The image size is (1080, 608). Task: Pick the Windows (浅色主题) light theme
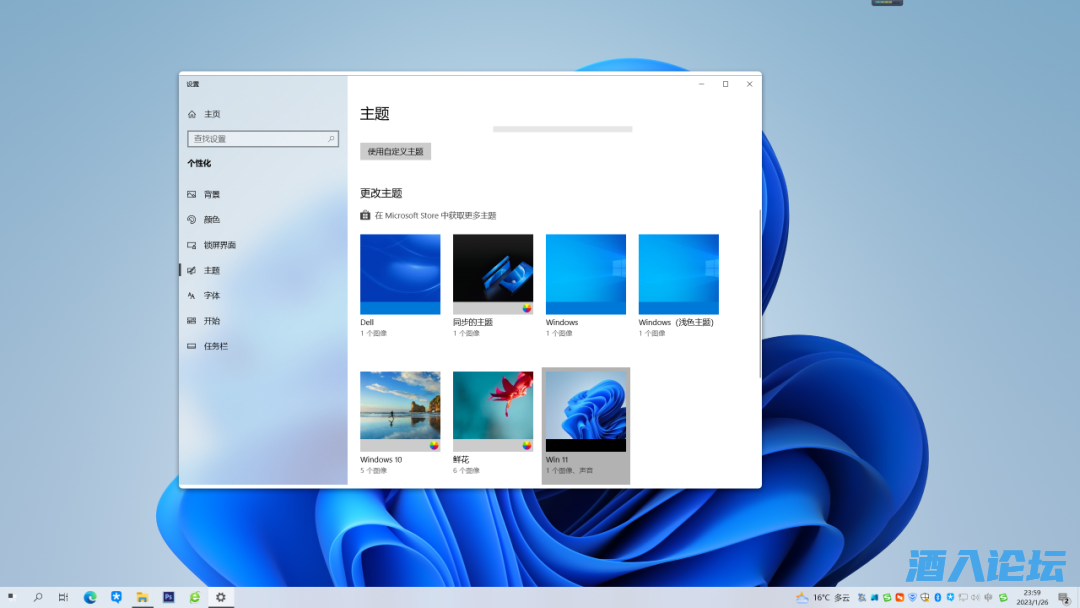coord(678,274)
